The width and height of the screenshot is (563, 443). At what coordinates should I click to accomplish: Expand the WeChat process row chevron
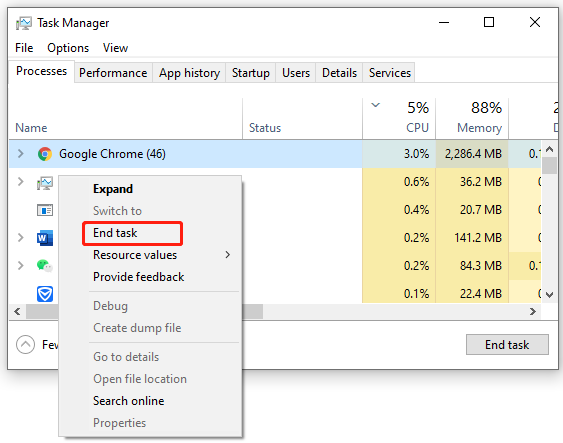(x=21, y=265)
